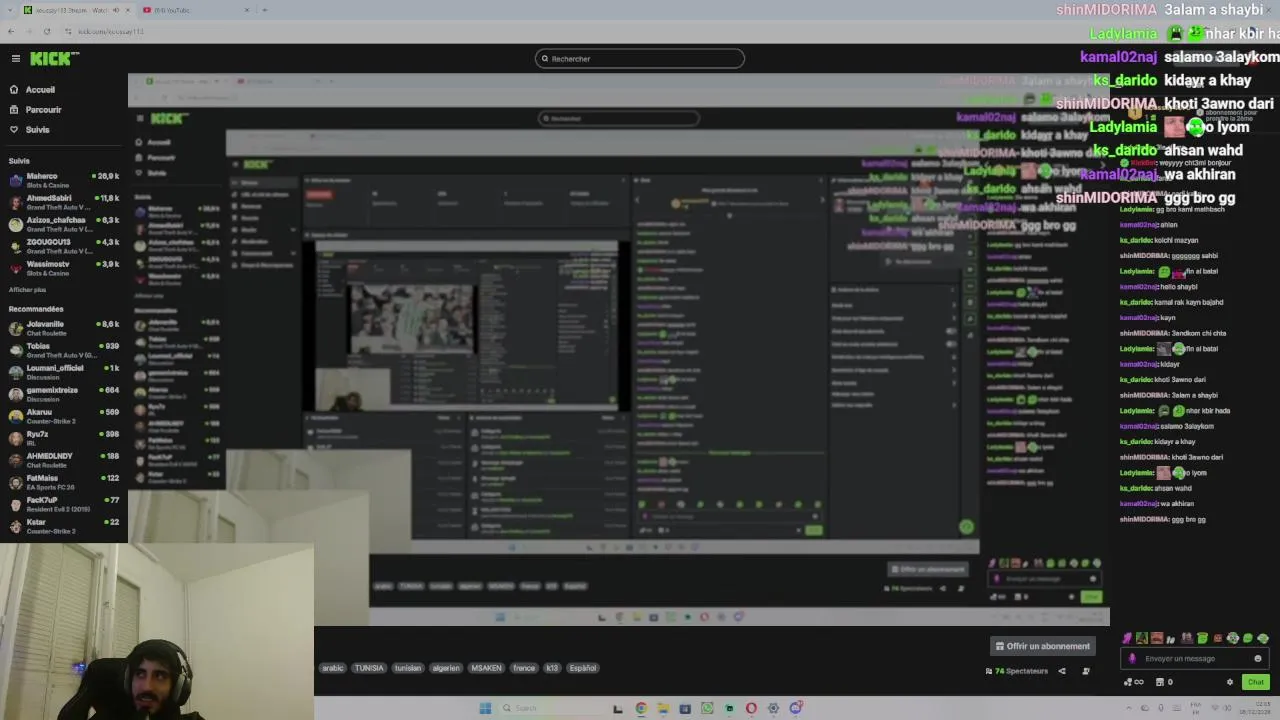Click the shop icon showing 0
Screen dimensions: 1280x720
[1163, 682]
